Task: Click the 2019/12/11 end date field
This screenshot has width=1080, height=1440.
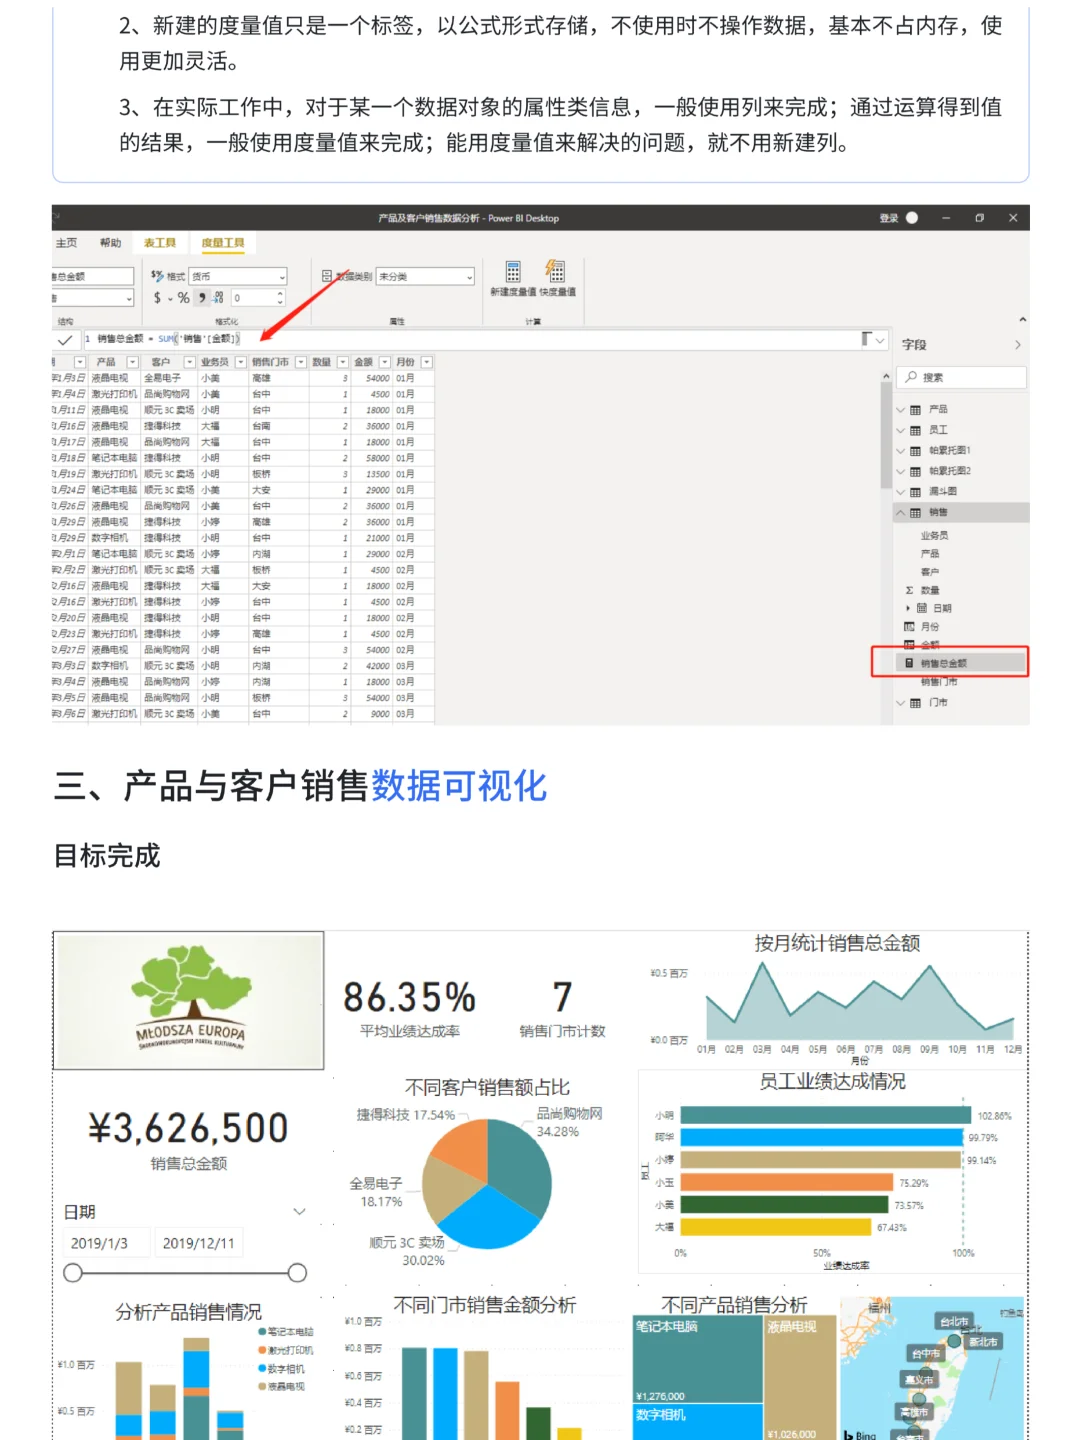Action: 199,1243
